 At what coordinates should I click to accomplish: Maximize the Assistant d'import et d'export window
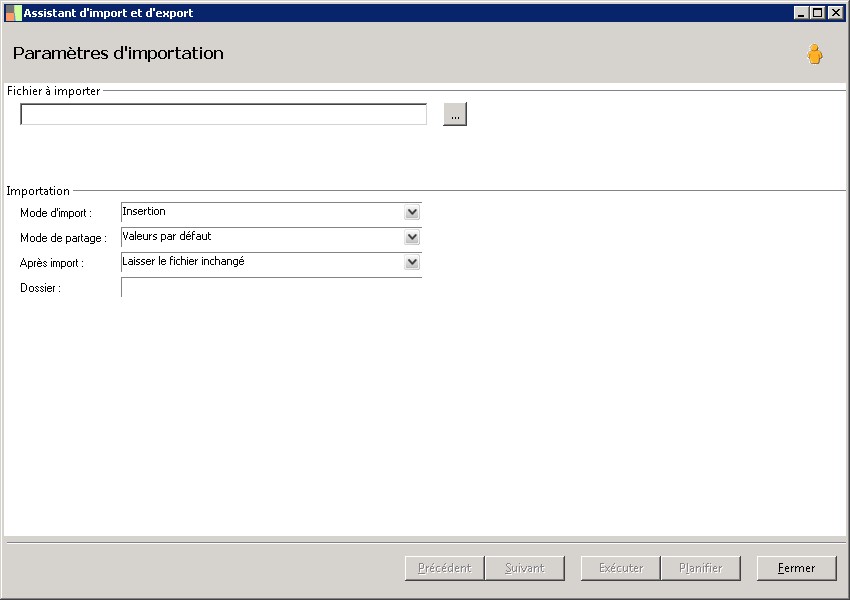(818, 13)
